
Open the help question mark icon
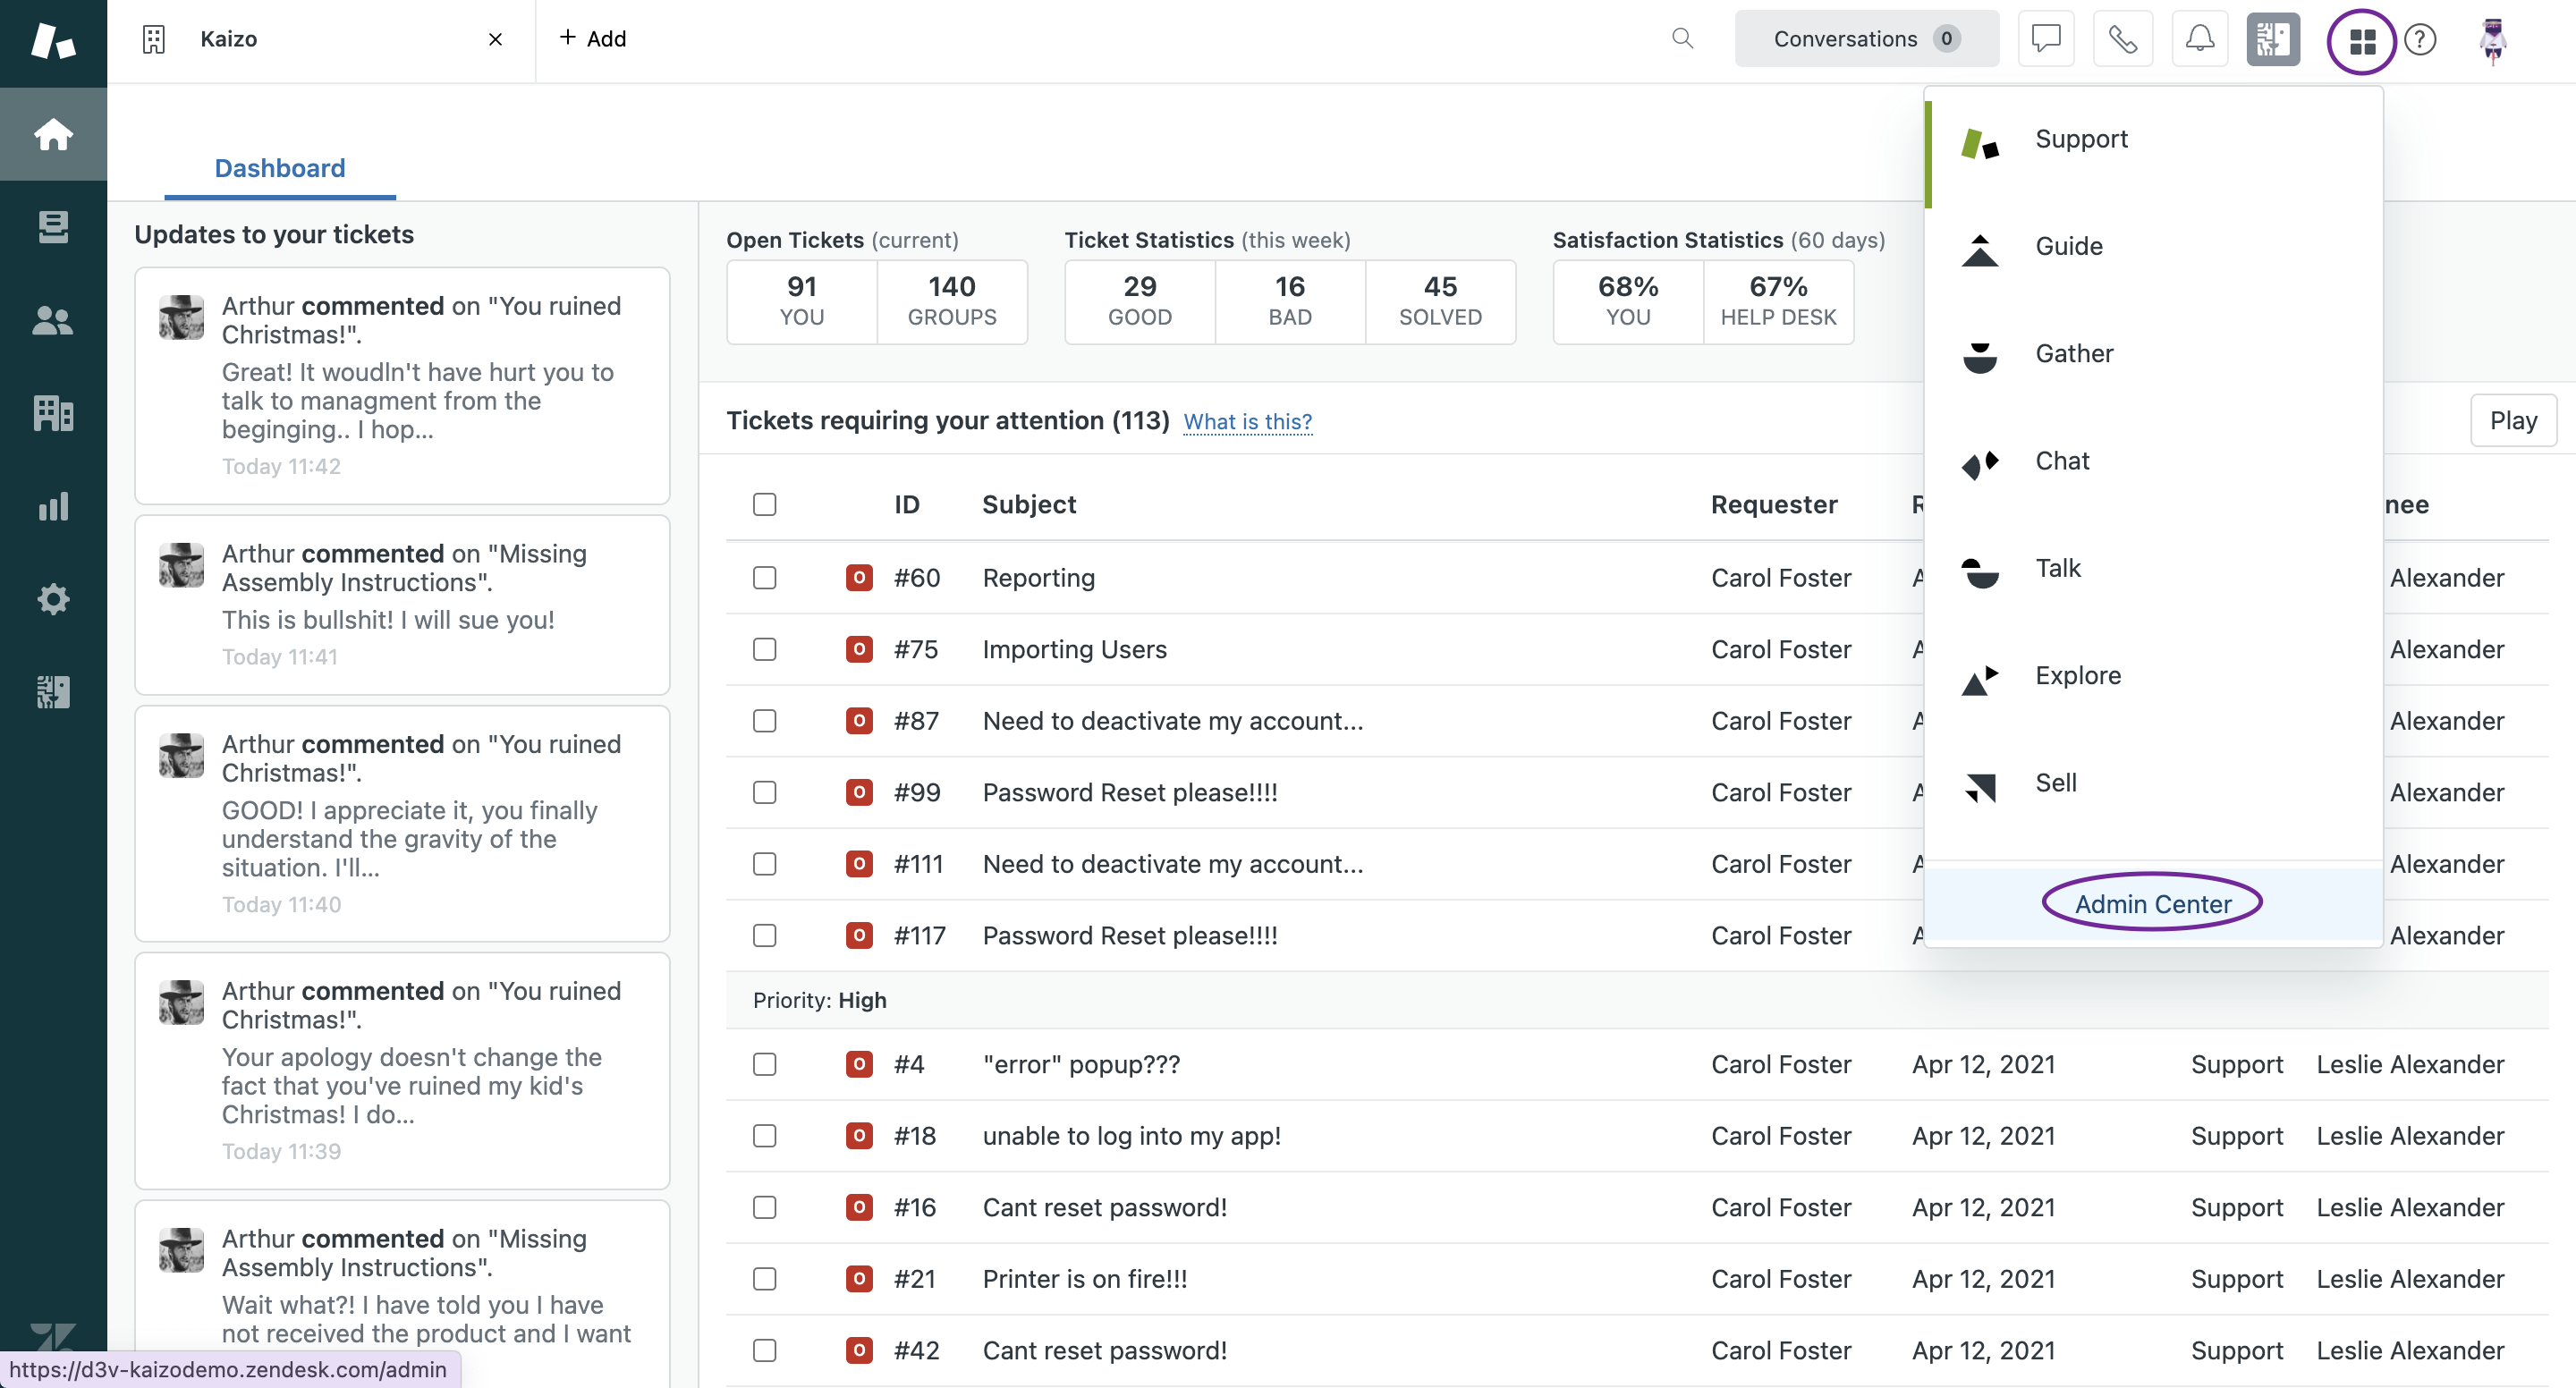pos(2419,40)
